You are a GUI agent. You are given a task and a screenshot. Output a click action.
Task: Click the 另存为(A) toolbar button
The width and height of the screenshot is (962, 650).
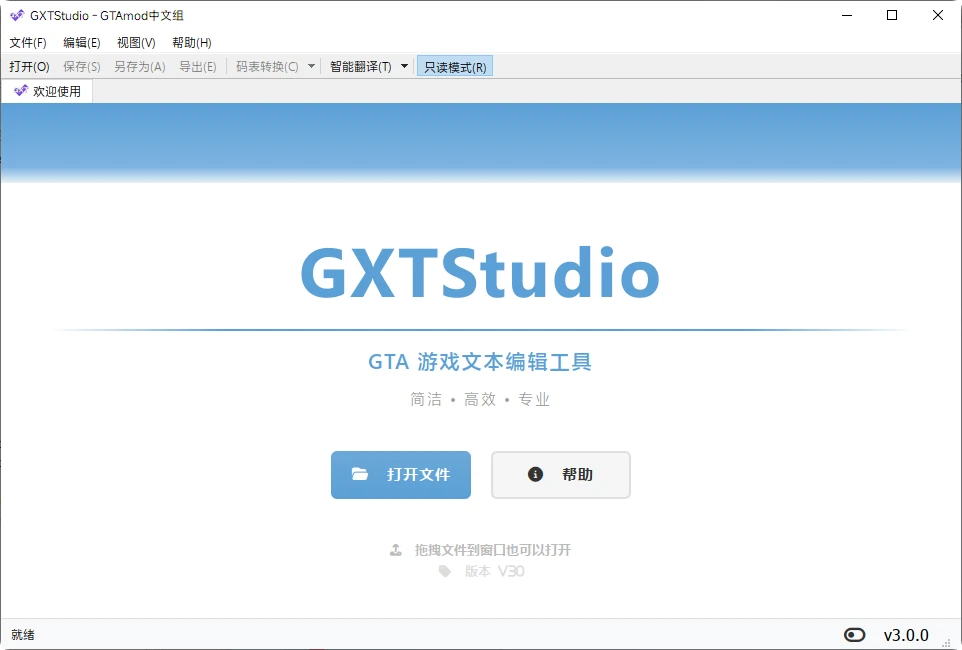pyautogui.click(x=140, y=66)
